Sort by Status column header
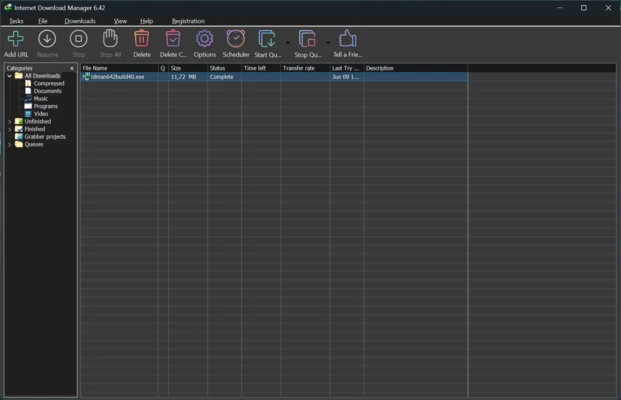This screenshot has width=621, height=400. (224, 68)
